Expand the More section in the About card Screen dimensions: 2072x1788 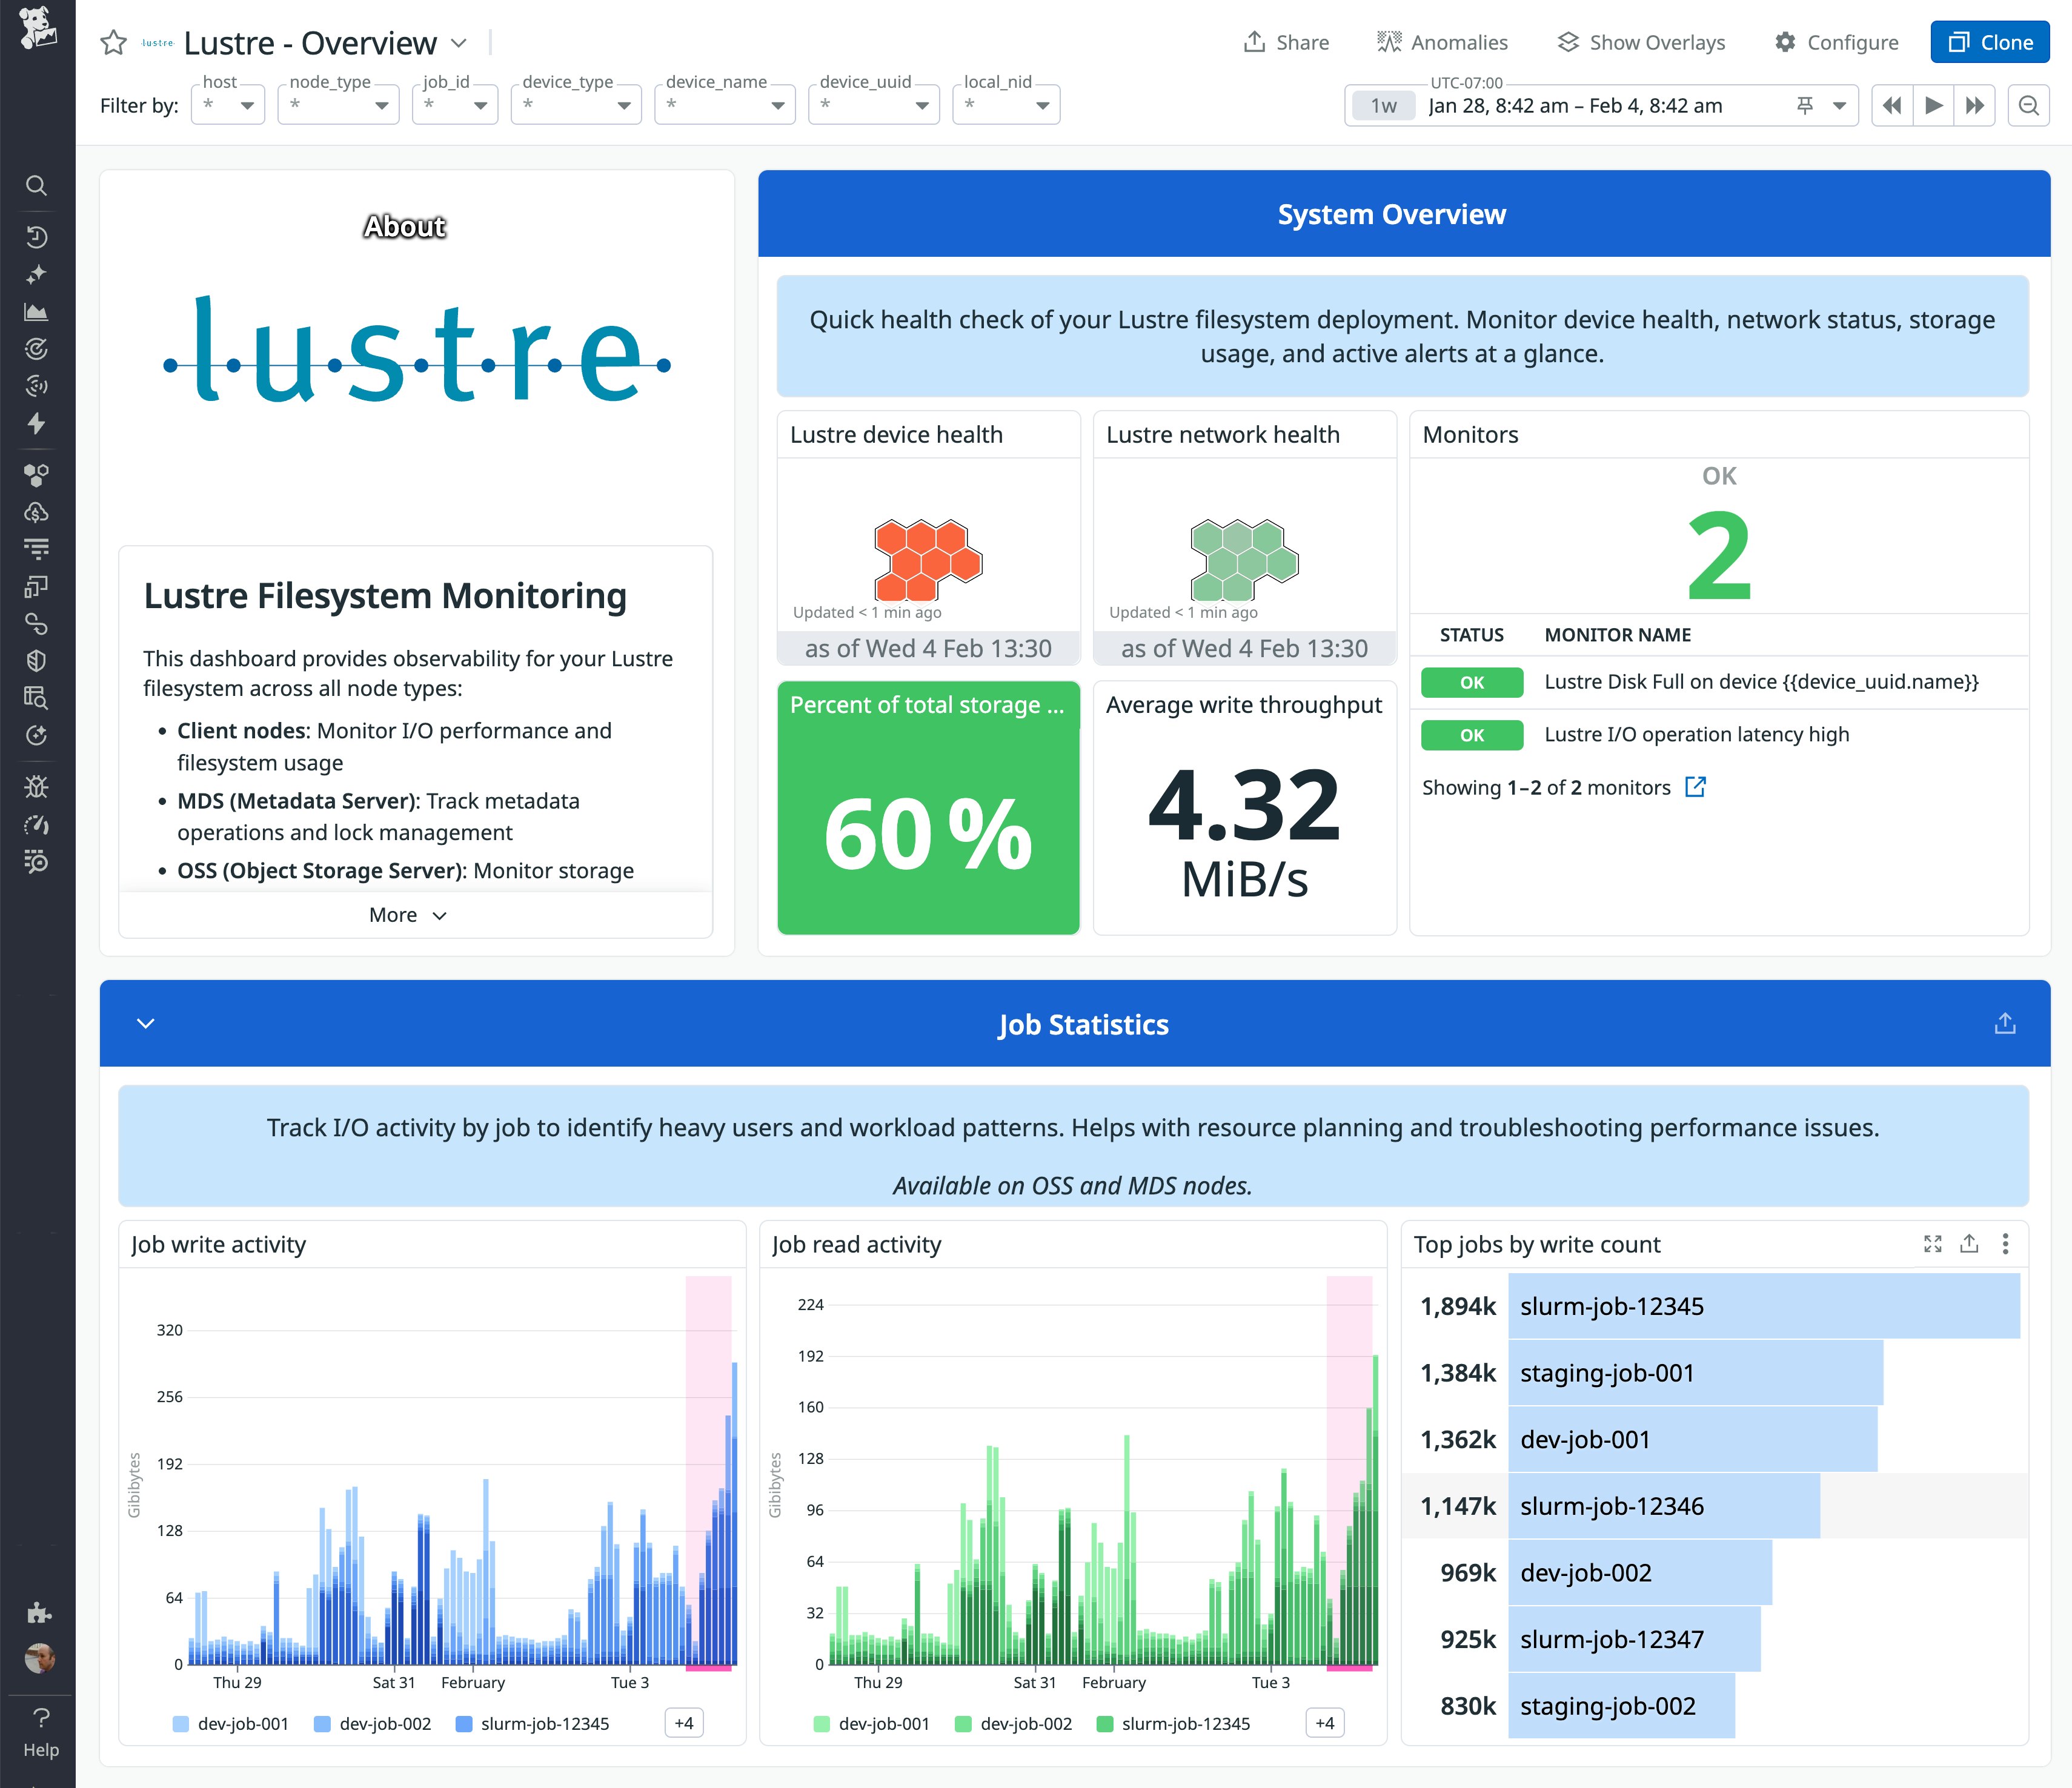[406, 914]
